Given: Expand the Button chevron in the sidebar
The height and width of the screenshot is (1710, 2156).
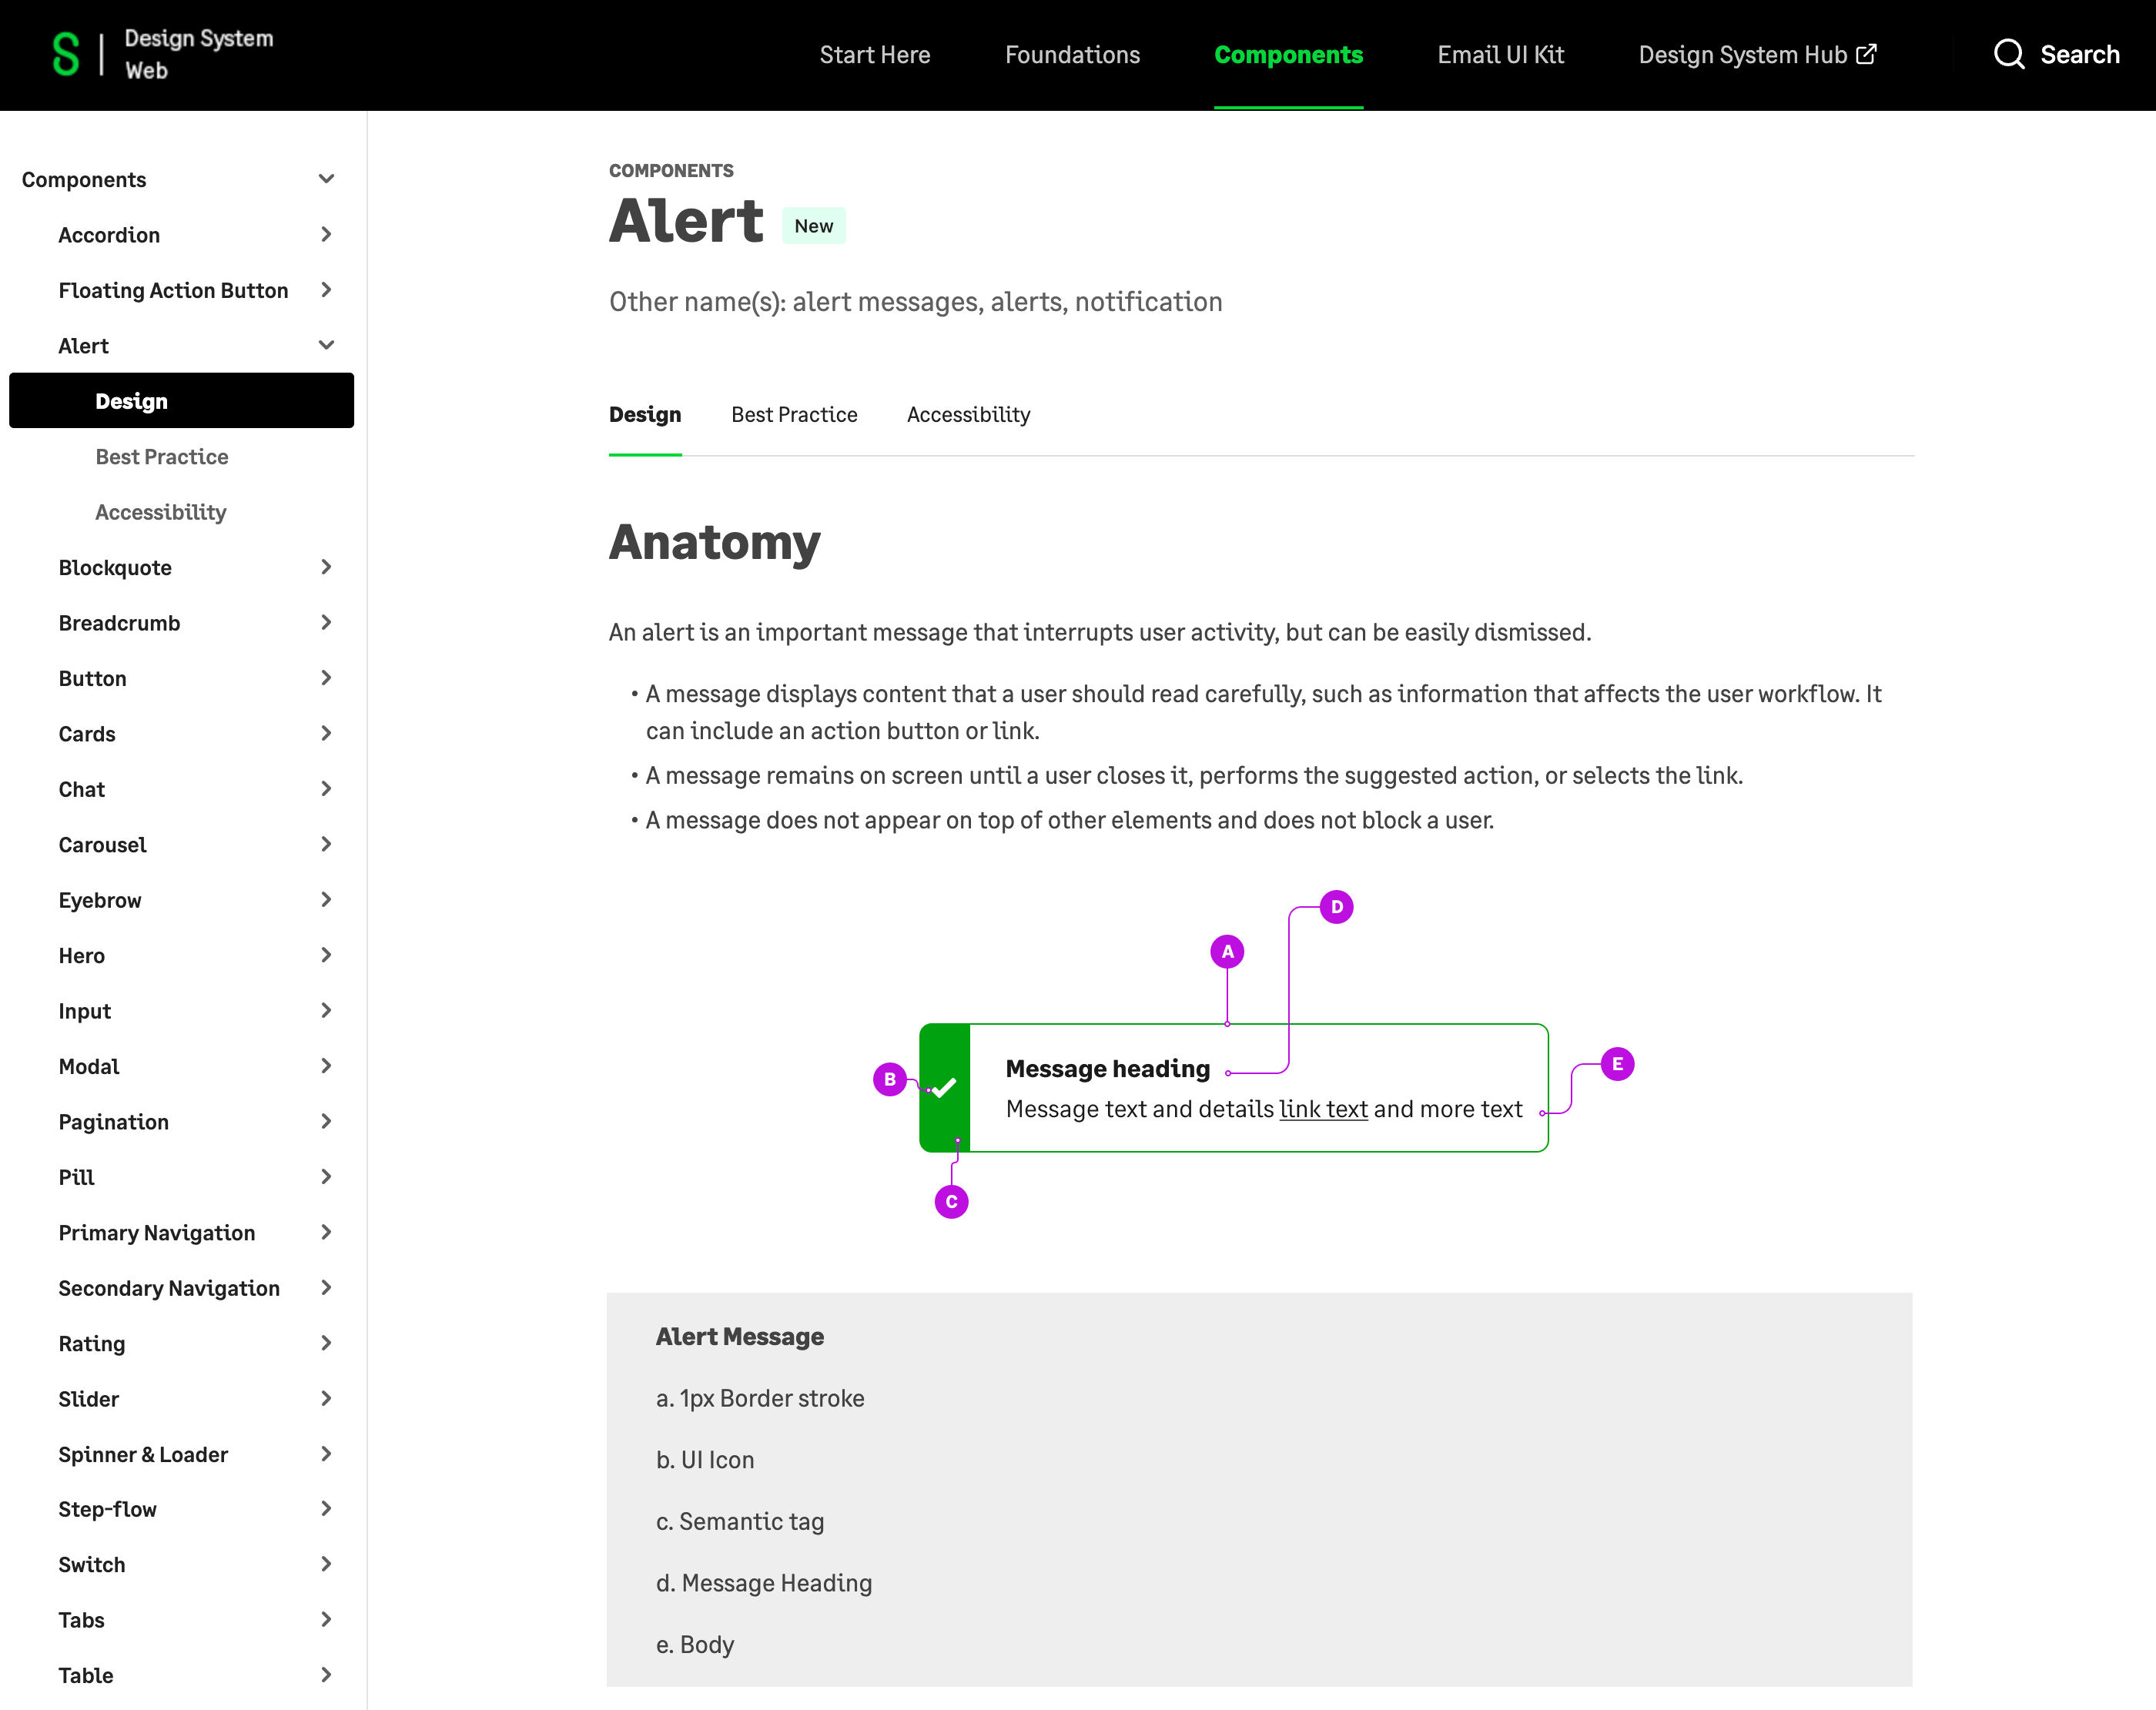Looking at the screenshot, I should tap(326, 678).
